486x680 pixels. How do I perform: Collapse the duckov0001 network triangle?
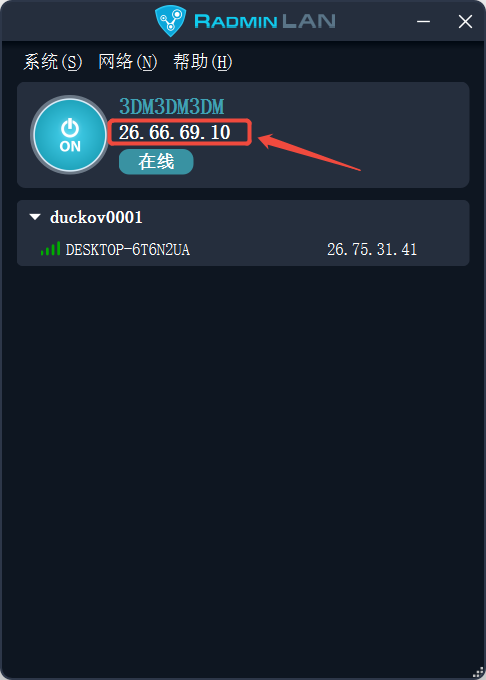(35, 216)
